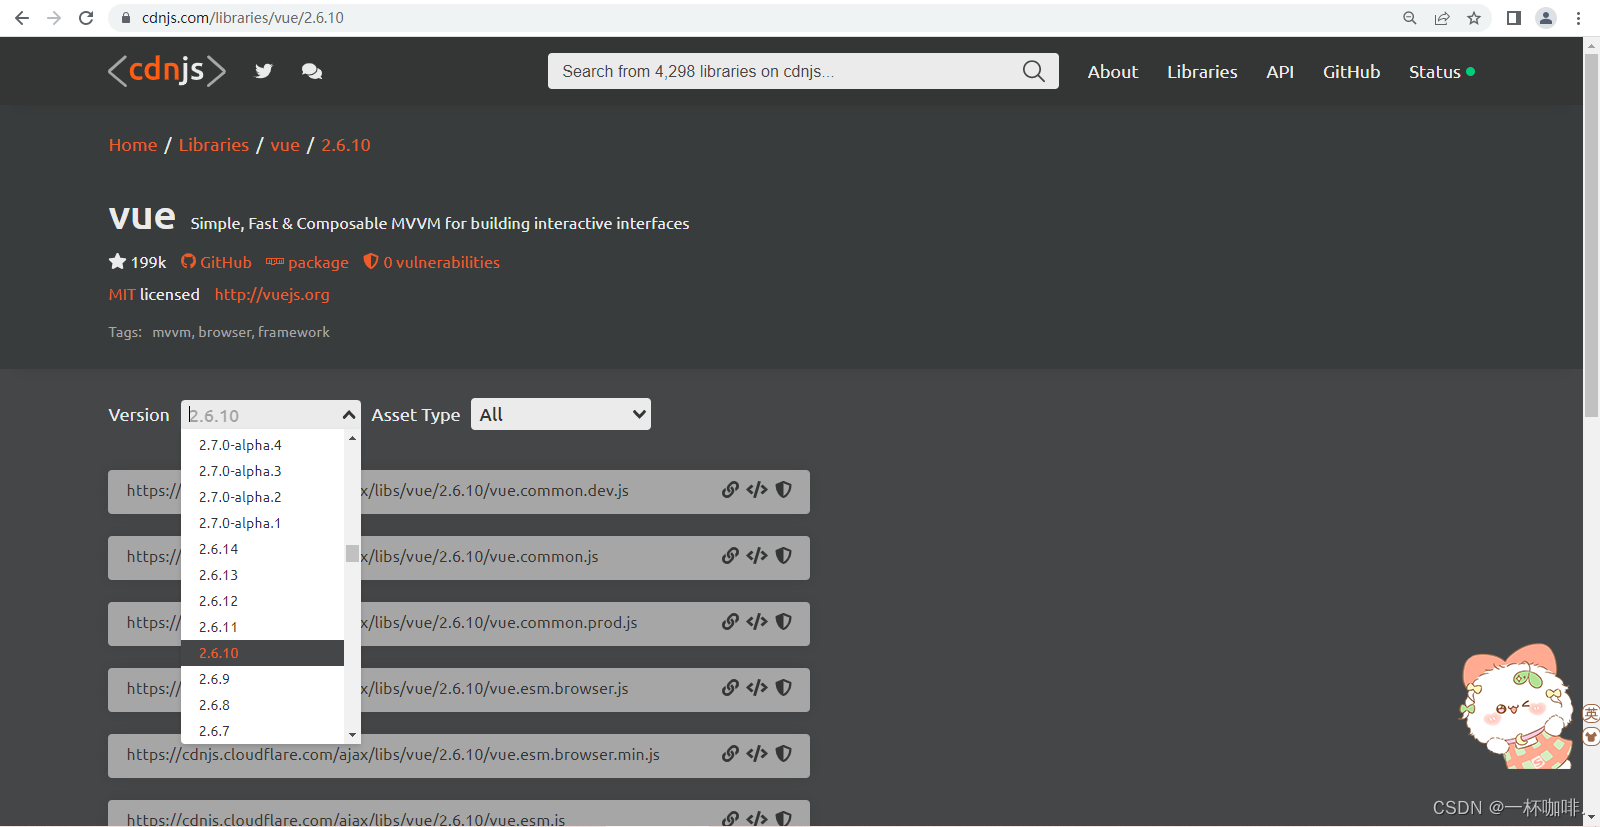Choose version 2.7.0-alpha.4

point(263,445)
